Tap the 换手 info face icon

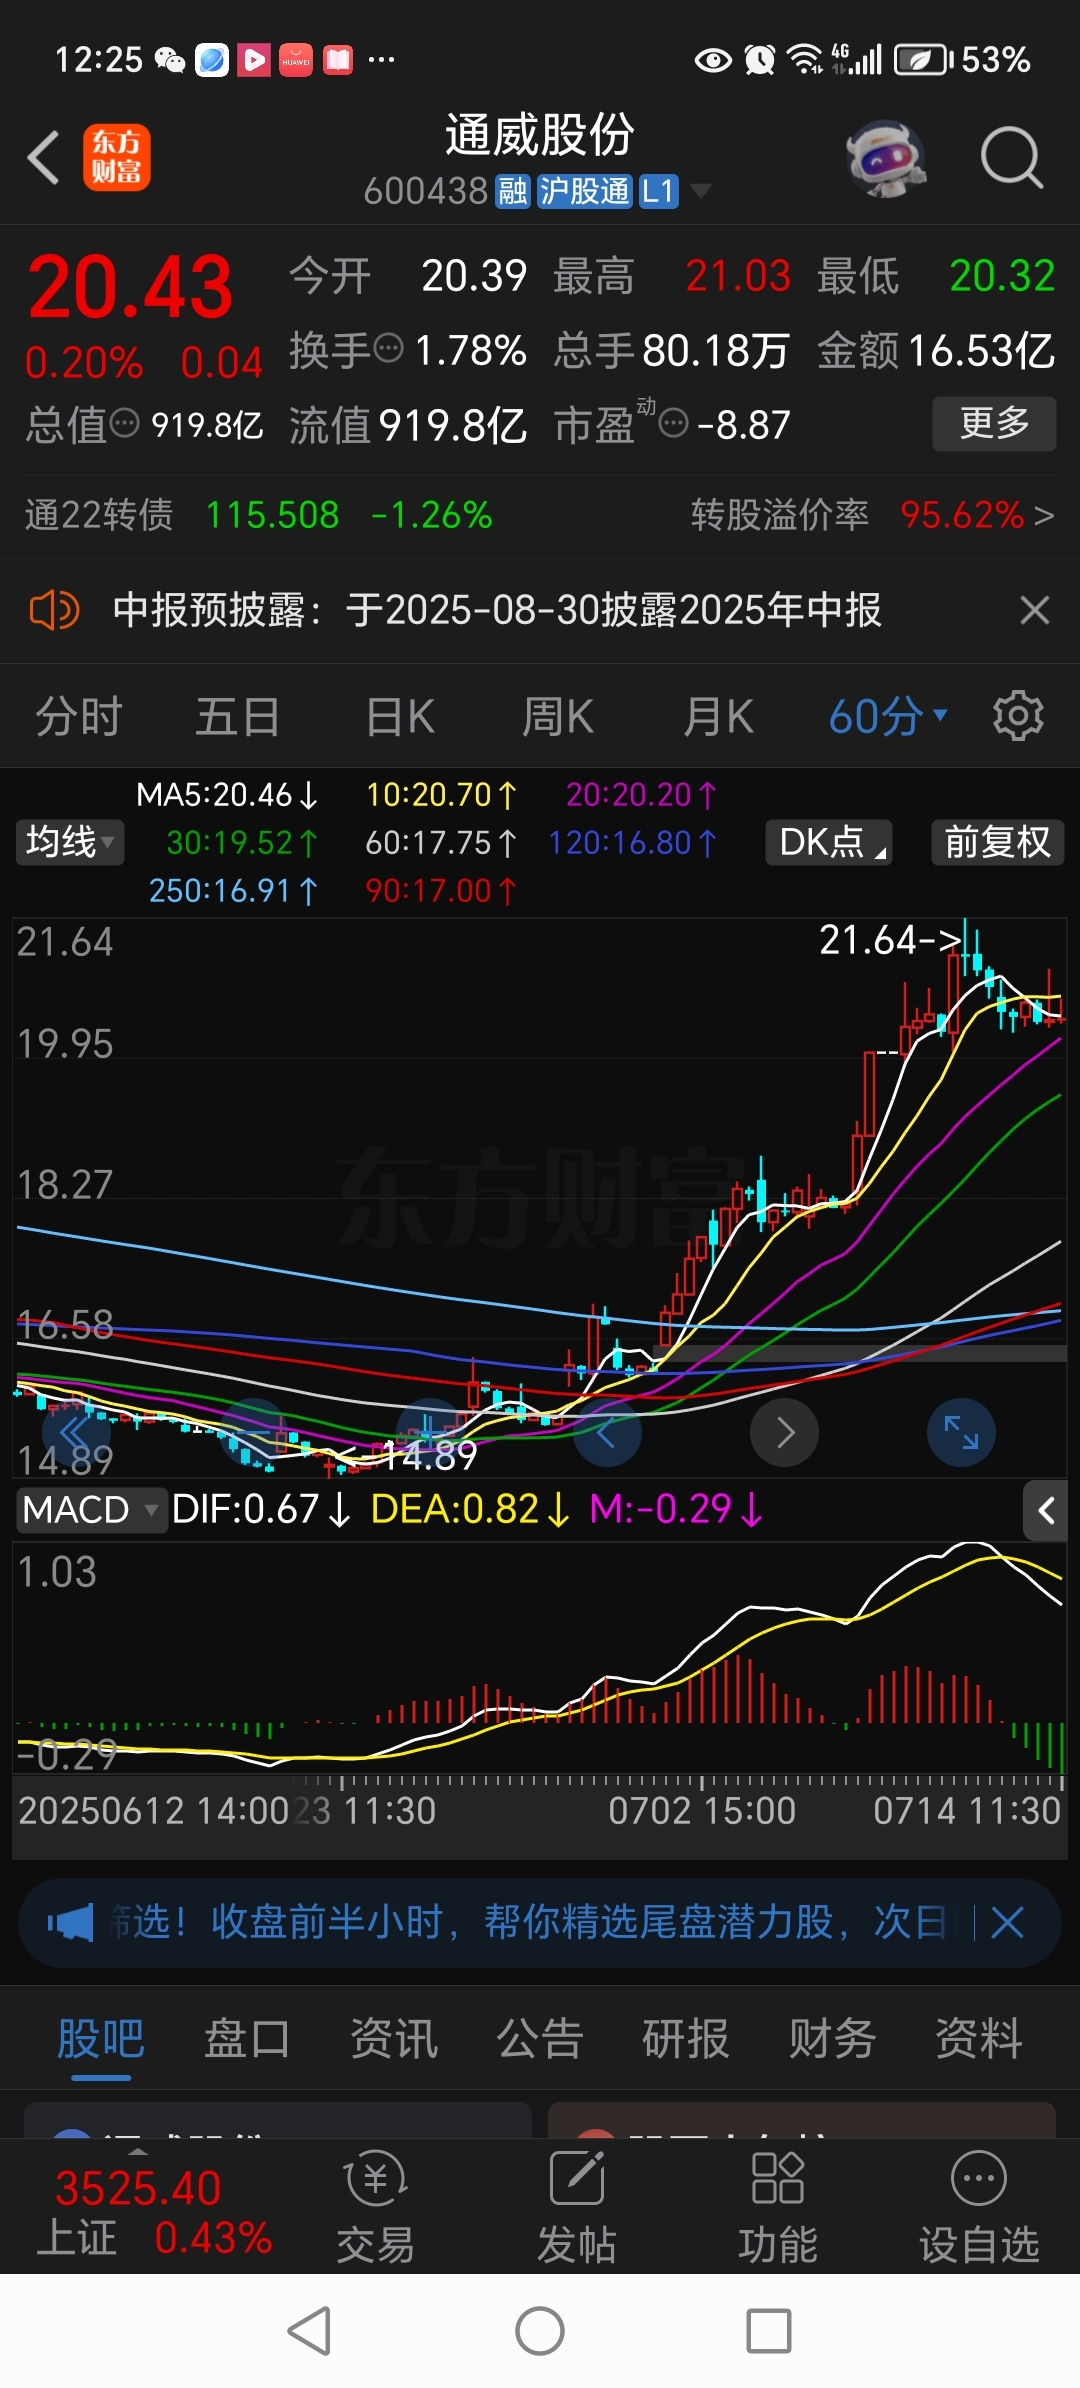click(388, 349)
